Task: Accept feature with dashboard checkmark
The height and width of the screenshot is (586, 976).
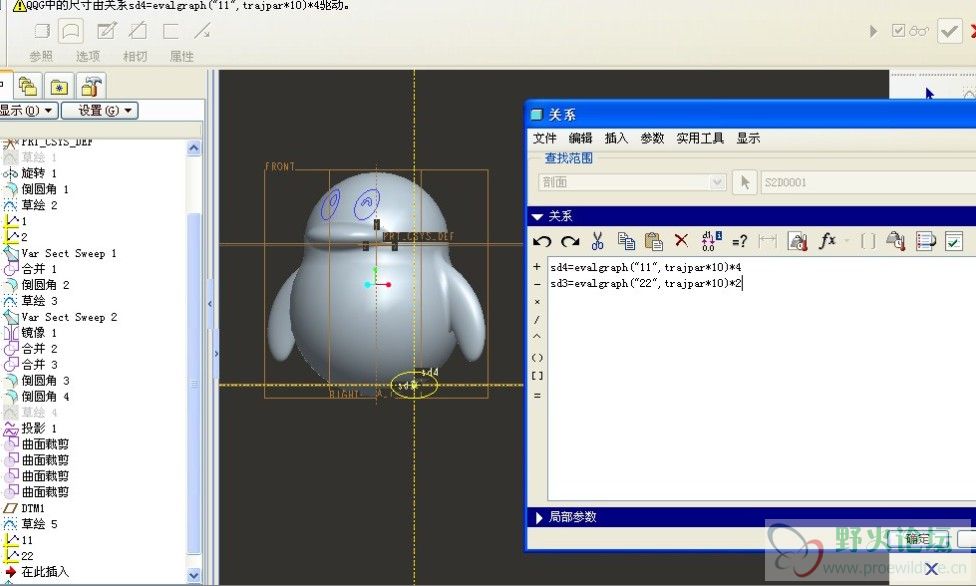Action: point(949,31)
